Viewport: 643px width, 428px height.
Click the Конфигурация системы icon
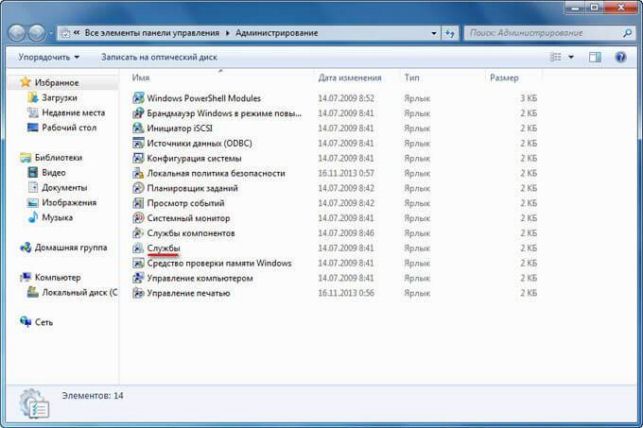coord(138,158)
